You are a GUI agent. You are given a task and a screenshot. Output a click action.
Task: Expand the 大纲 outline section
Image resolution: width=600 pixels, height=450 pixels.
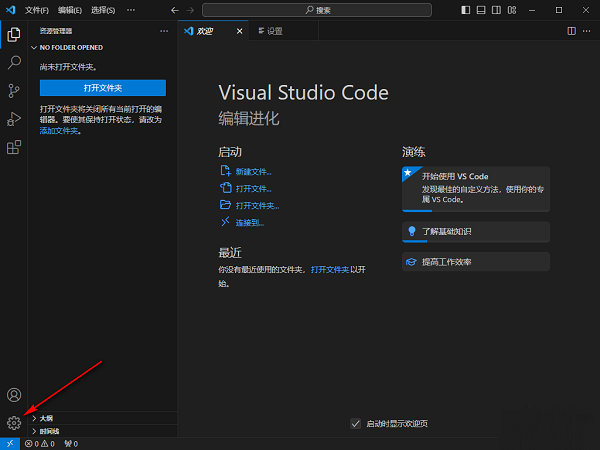[46, 418]
